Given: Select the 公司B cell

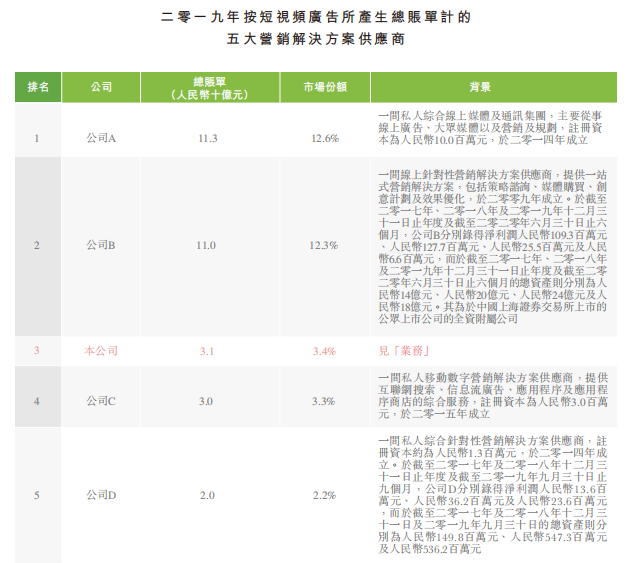Looking at the screenshot, I should point(101,245).
